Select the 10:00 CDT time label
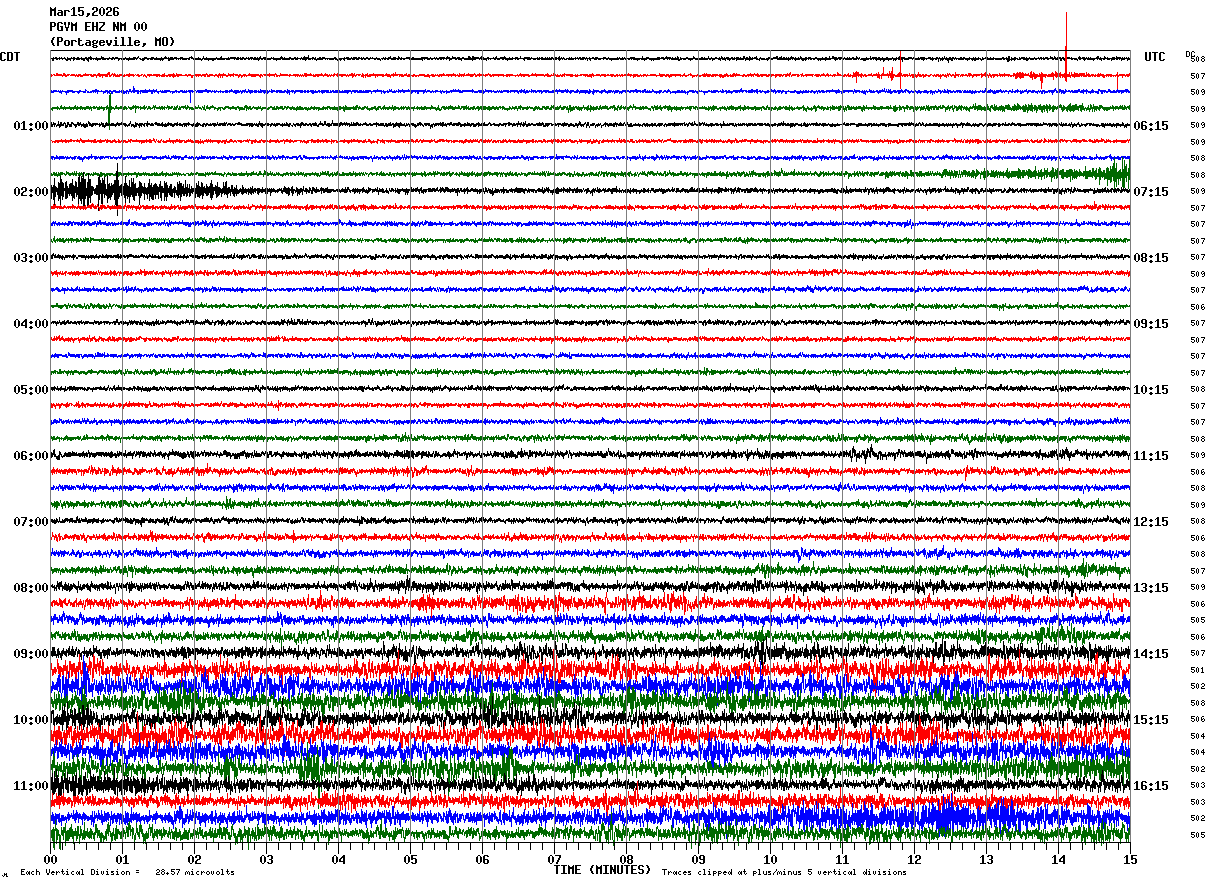 coord(31,720)
